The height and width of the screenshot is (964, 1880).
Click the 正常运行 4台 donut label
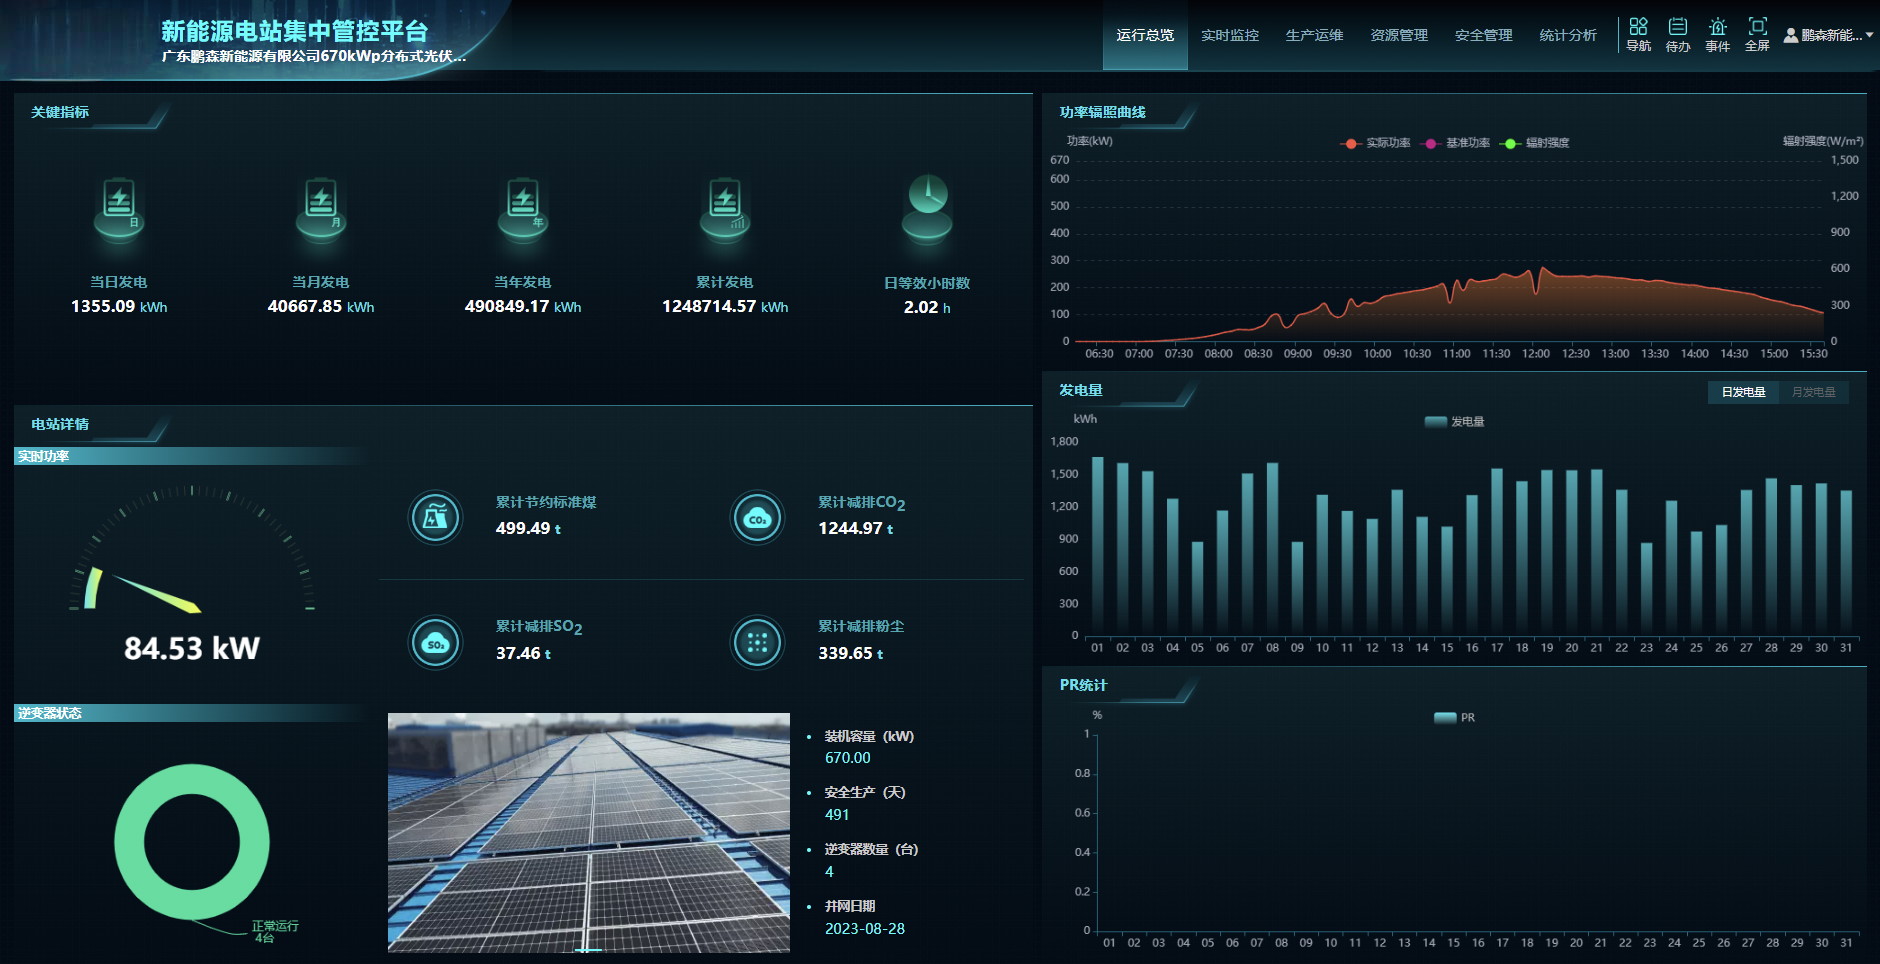274,932
